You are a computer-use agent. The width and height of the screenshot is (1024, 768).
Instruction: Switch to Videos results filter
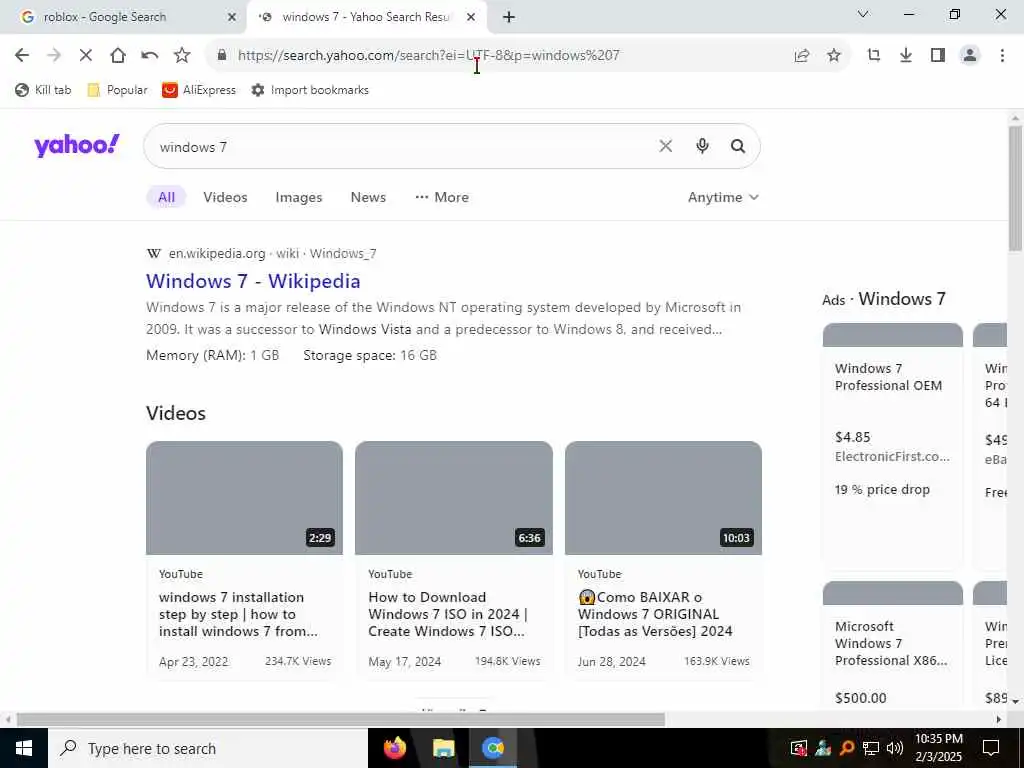coord(225,197)
